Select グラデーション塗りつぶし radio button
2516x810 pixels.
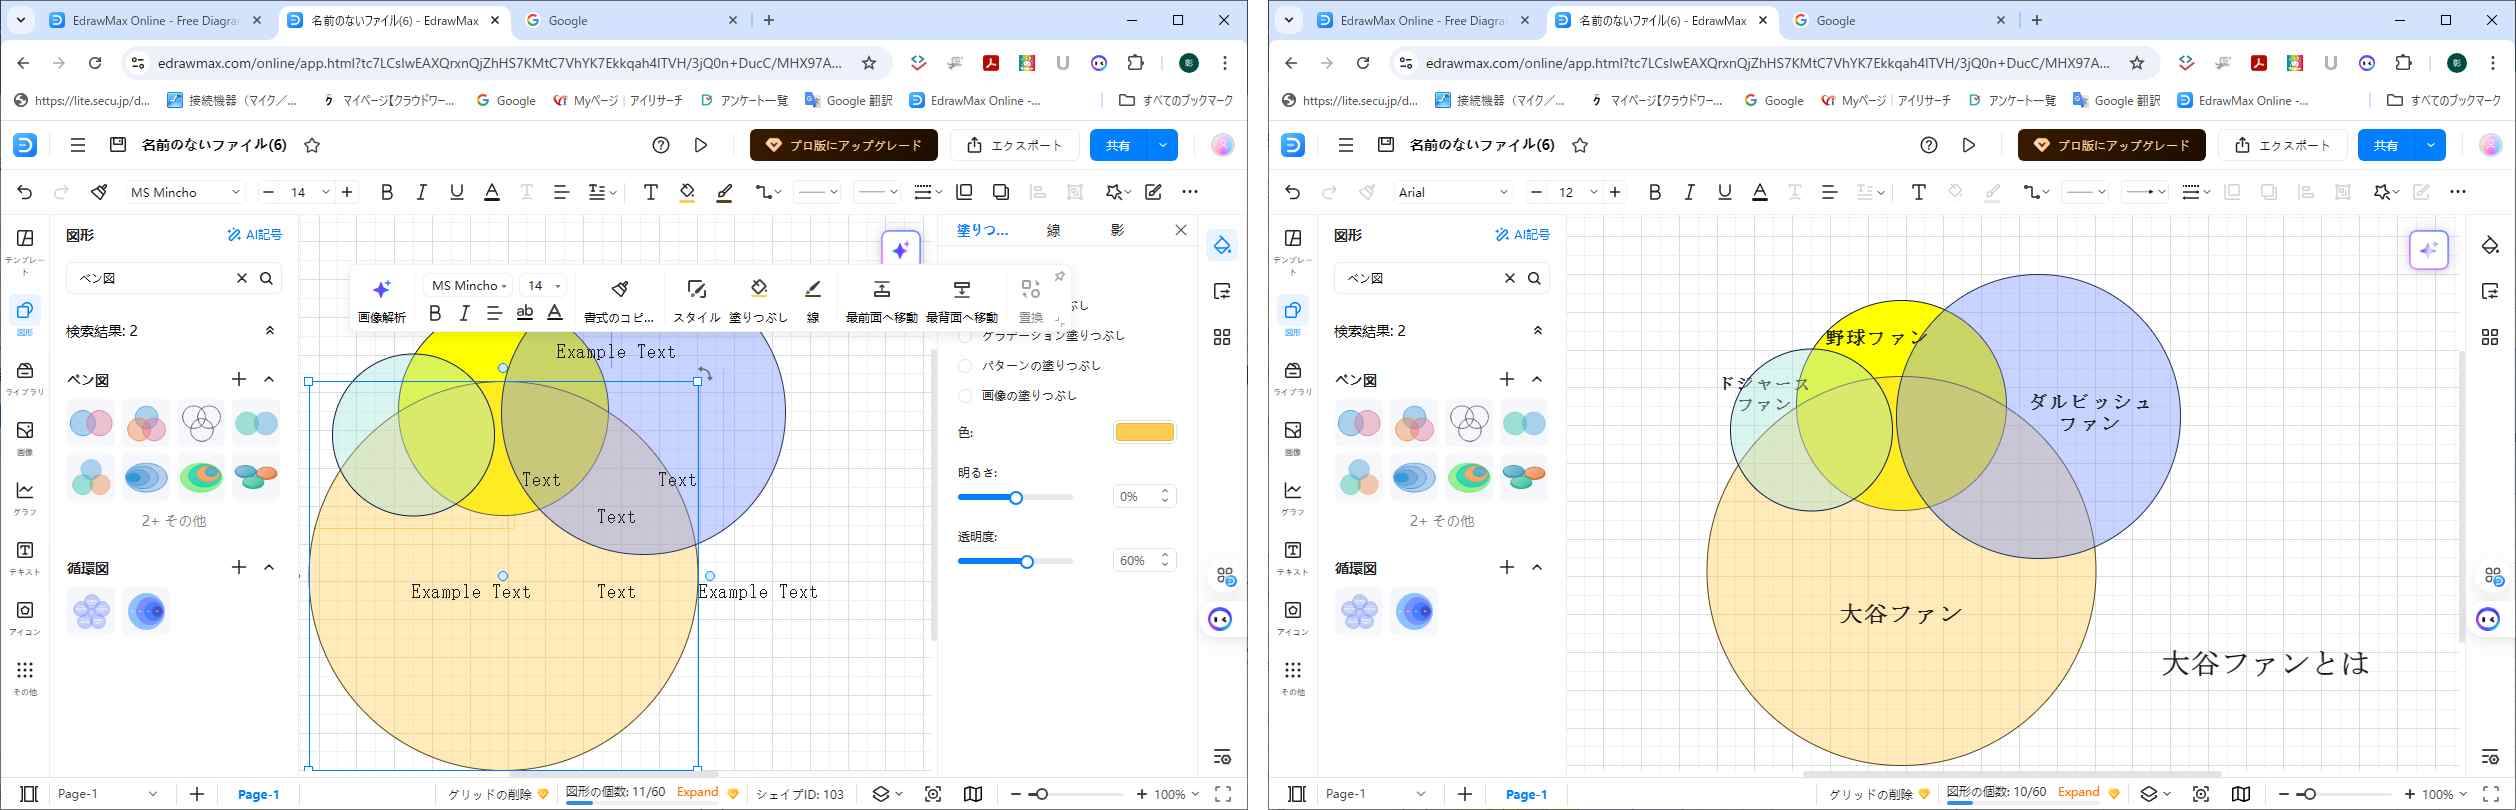(x=965, y=336)
